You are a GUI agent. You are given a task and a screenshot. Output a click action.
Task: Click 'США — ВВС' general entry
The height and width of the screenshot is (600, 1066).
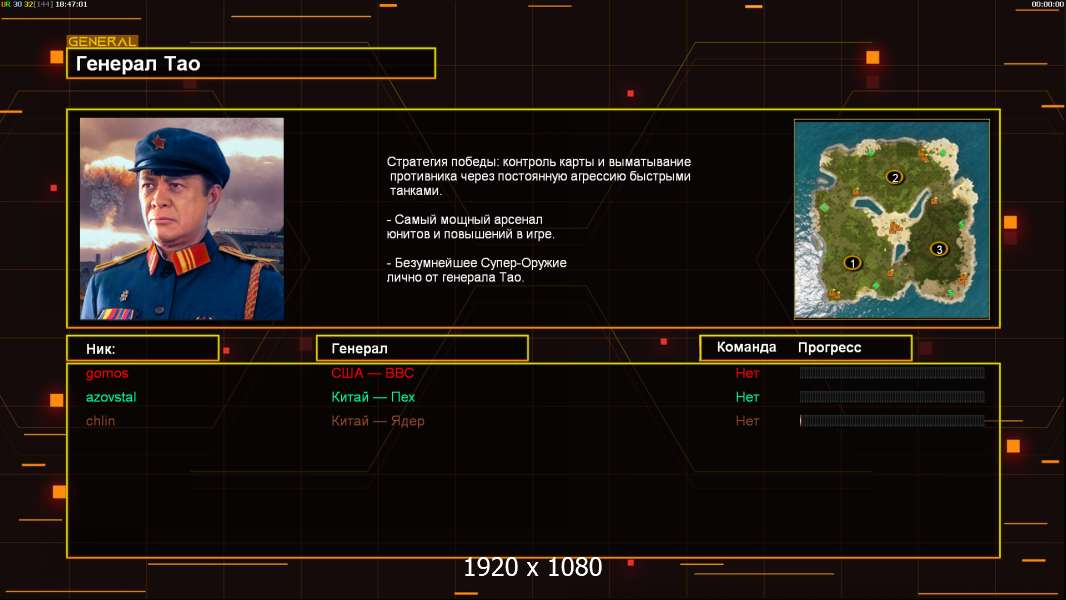click(x=373, y=373)
